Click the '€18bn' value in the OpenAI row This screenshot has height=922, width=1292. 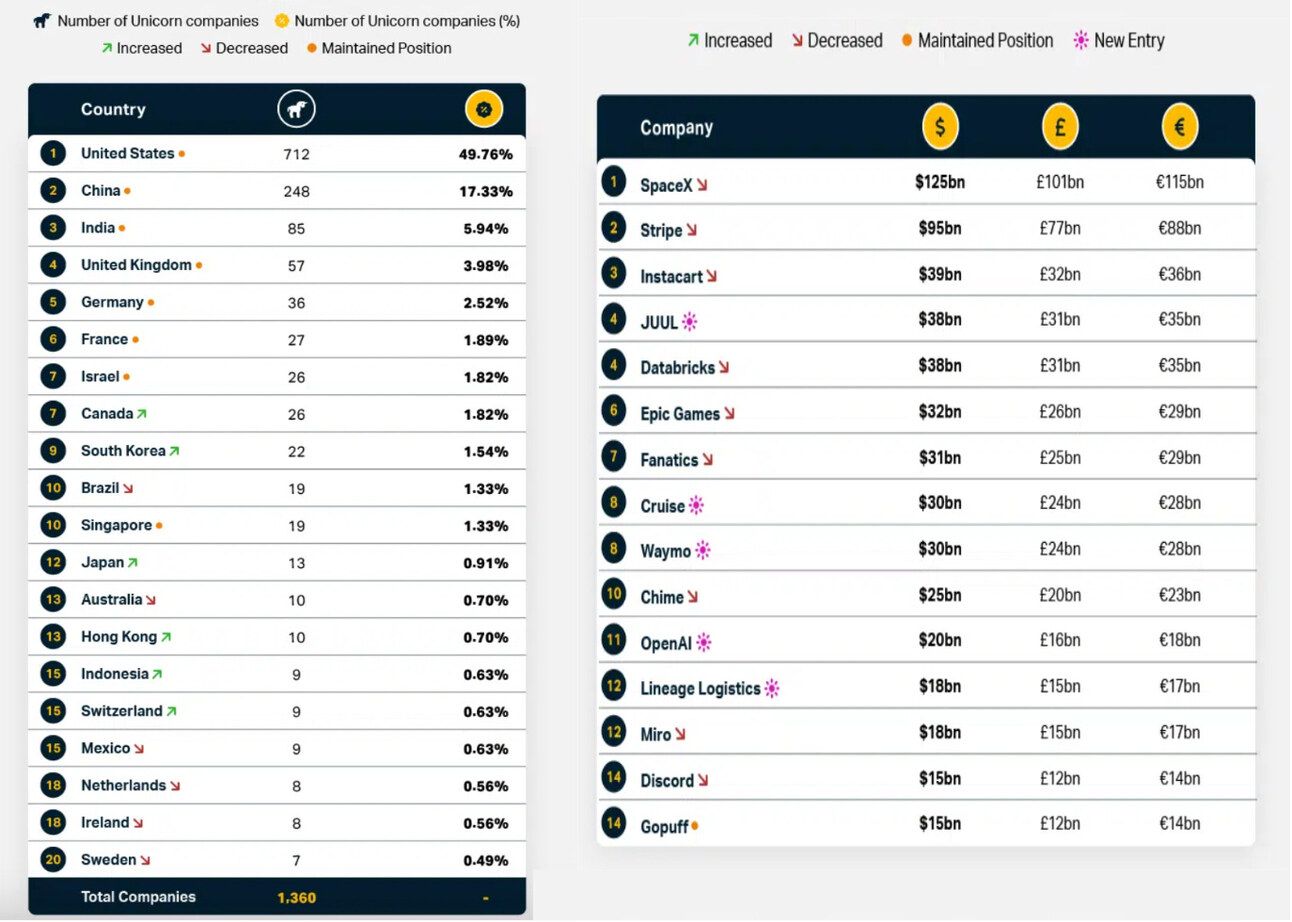coord(1179,640)
